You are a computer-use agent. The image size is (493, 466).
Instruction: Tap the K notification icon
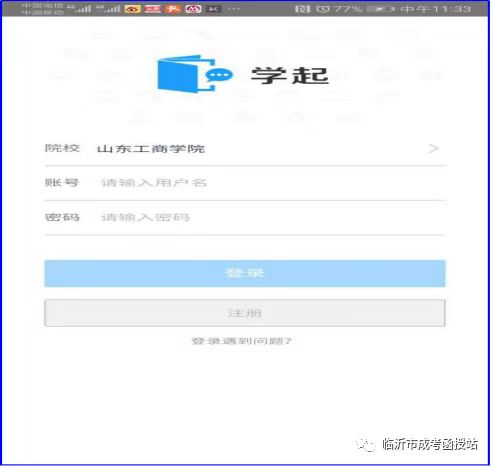[213, 9]
